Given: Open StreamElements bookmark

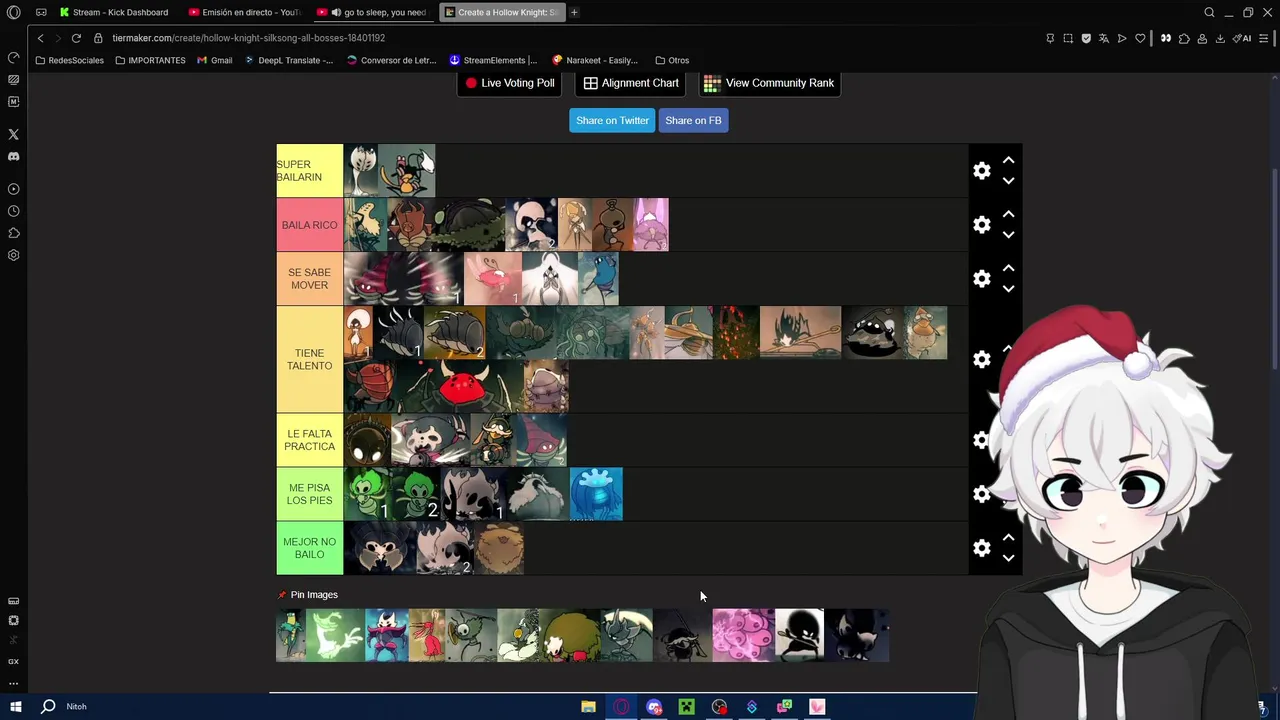Looking at the screenshot, I should [x=493, y=60].
